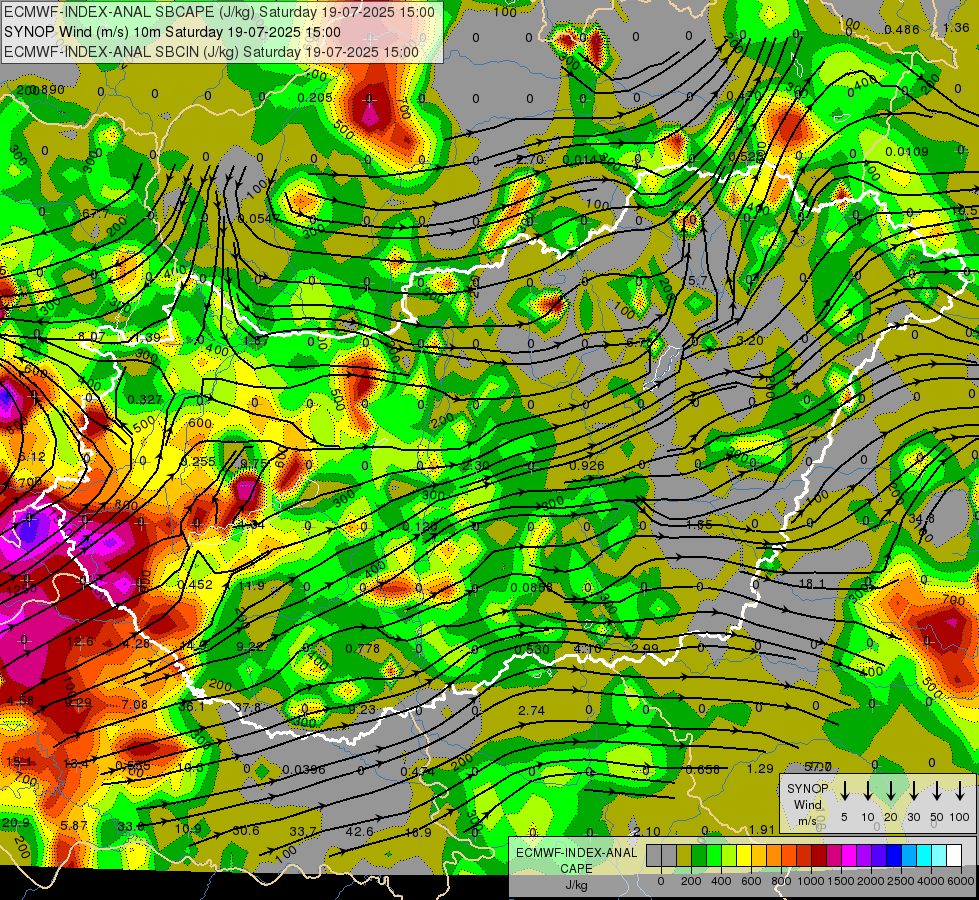Click the 1.65 value on the map
This screenshot has height=900, width=979.
(x=699, y=525)
